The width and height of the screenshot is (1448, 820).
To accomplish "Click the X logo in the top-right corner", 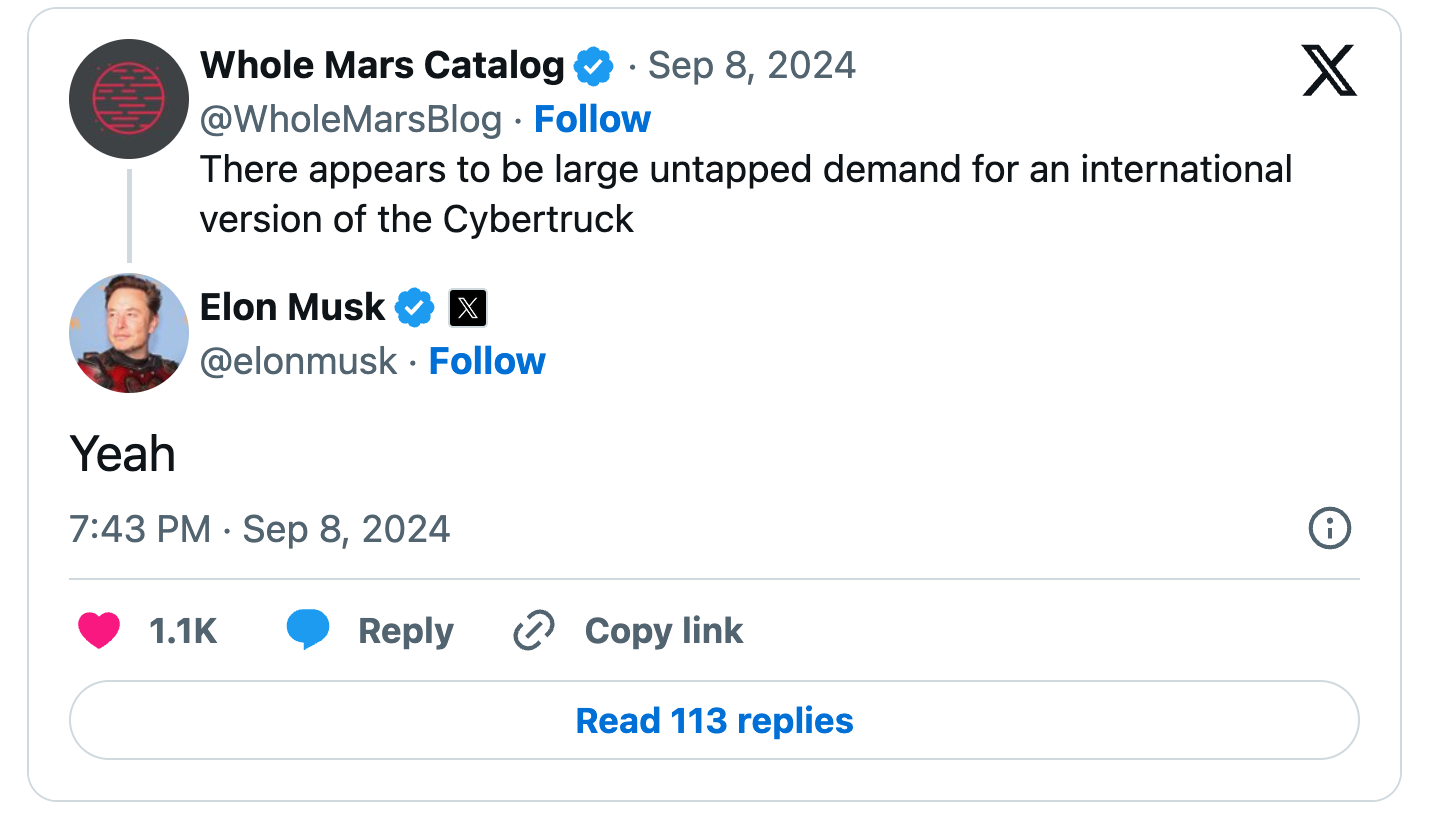I will point(1329,71).
